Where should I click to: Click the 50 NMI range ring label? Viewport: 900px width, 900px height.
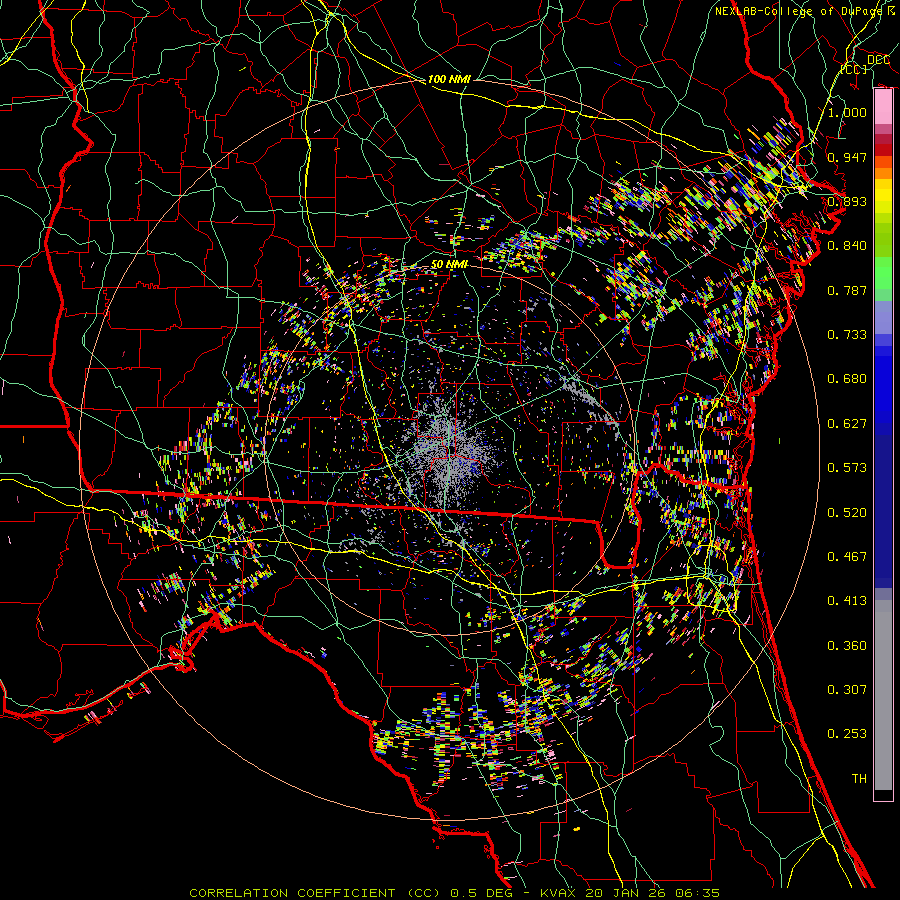tap(449, 263)
